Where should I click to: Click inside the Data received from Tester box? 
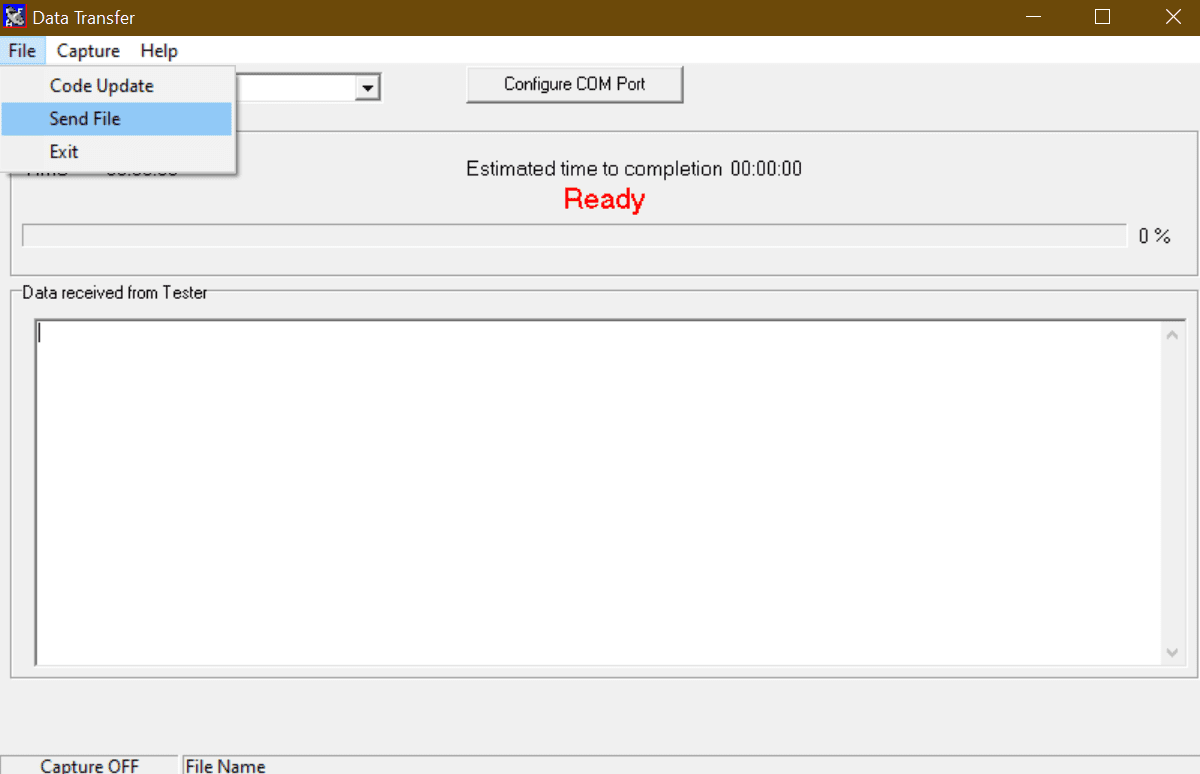[x=598, y=492]
